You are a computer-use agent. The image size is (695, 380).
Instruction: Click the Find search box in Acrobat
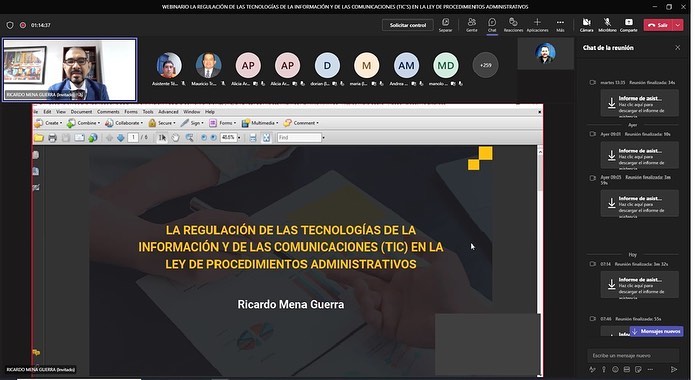(299, 138)
